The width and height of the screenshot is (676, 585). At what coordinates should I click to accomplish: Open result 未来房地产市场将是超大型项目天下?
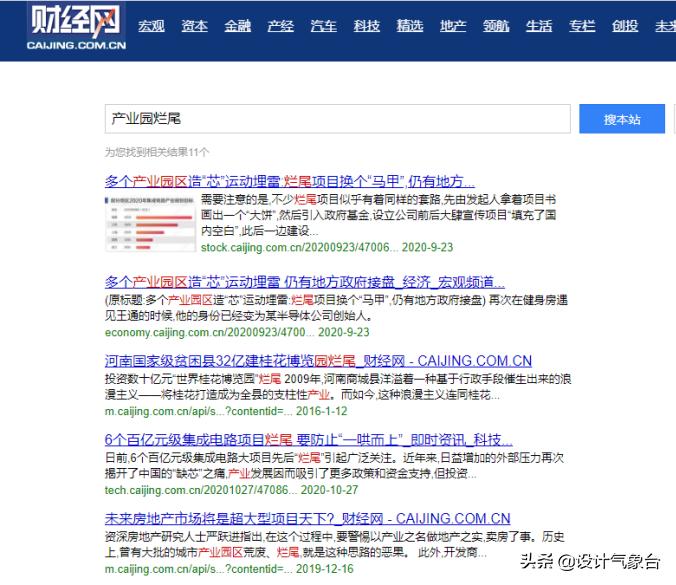coord(307,519)
